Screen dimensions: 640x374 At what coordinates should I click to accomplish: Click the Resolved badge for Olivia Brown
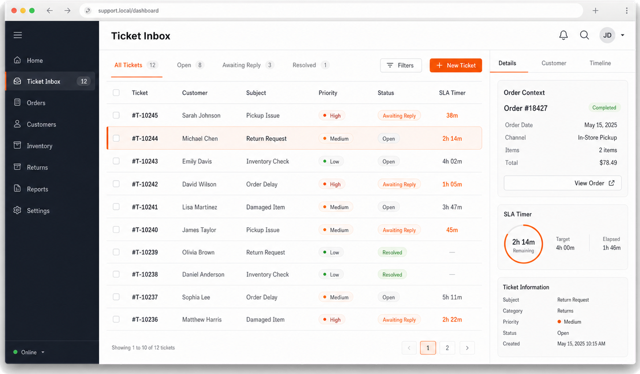click(392, 252)
